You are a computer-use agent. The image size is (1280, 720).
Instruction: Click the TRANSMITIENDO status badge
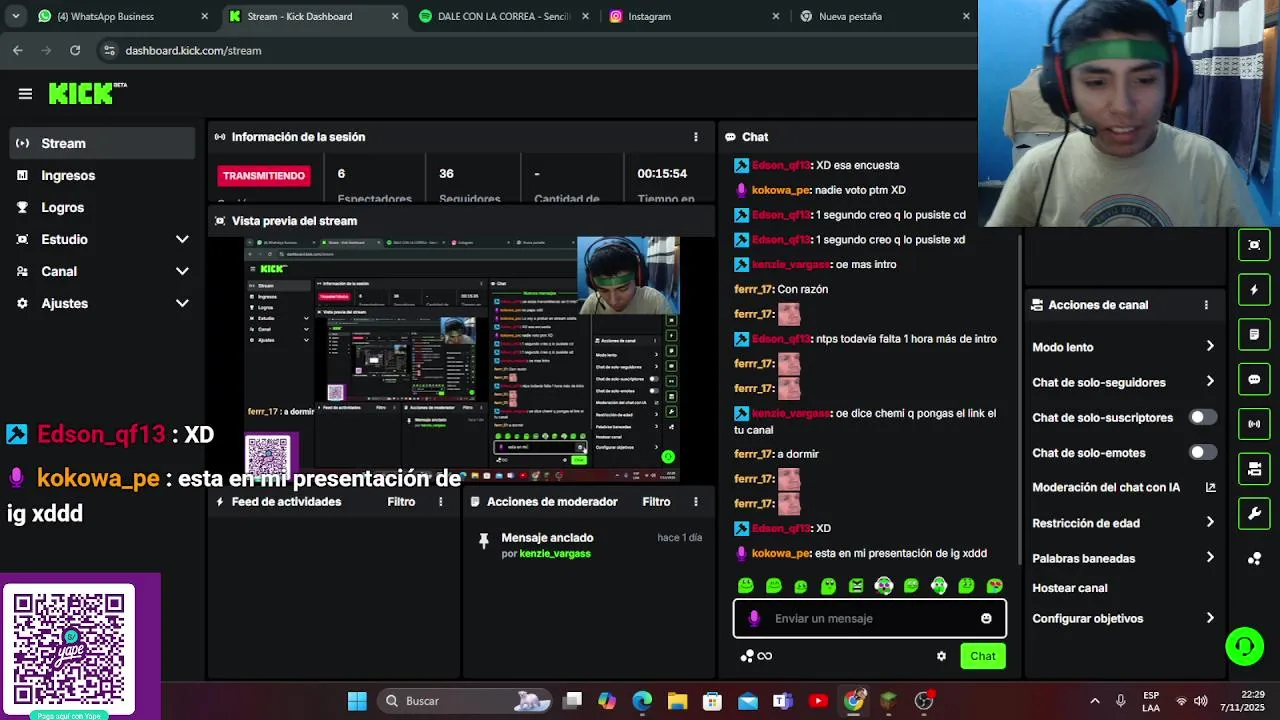coord(264,176)
